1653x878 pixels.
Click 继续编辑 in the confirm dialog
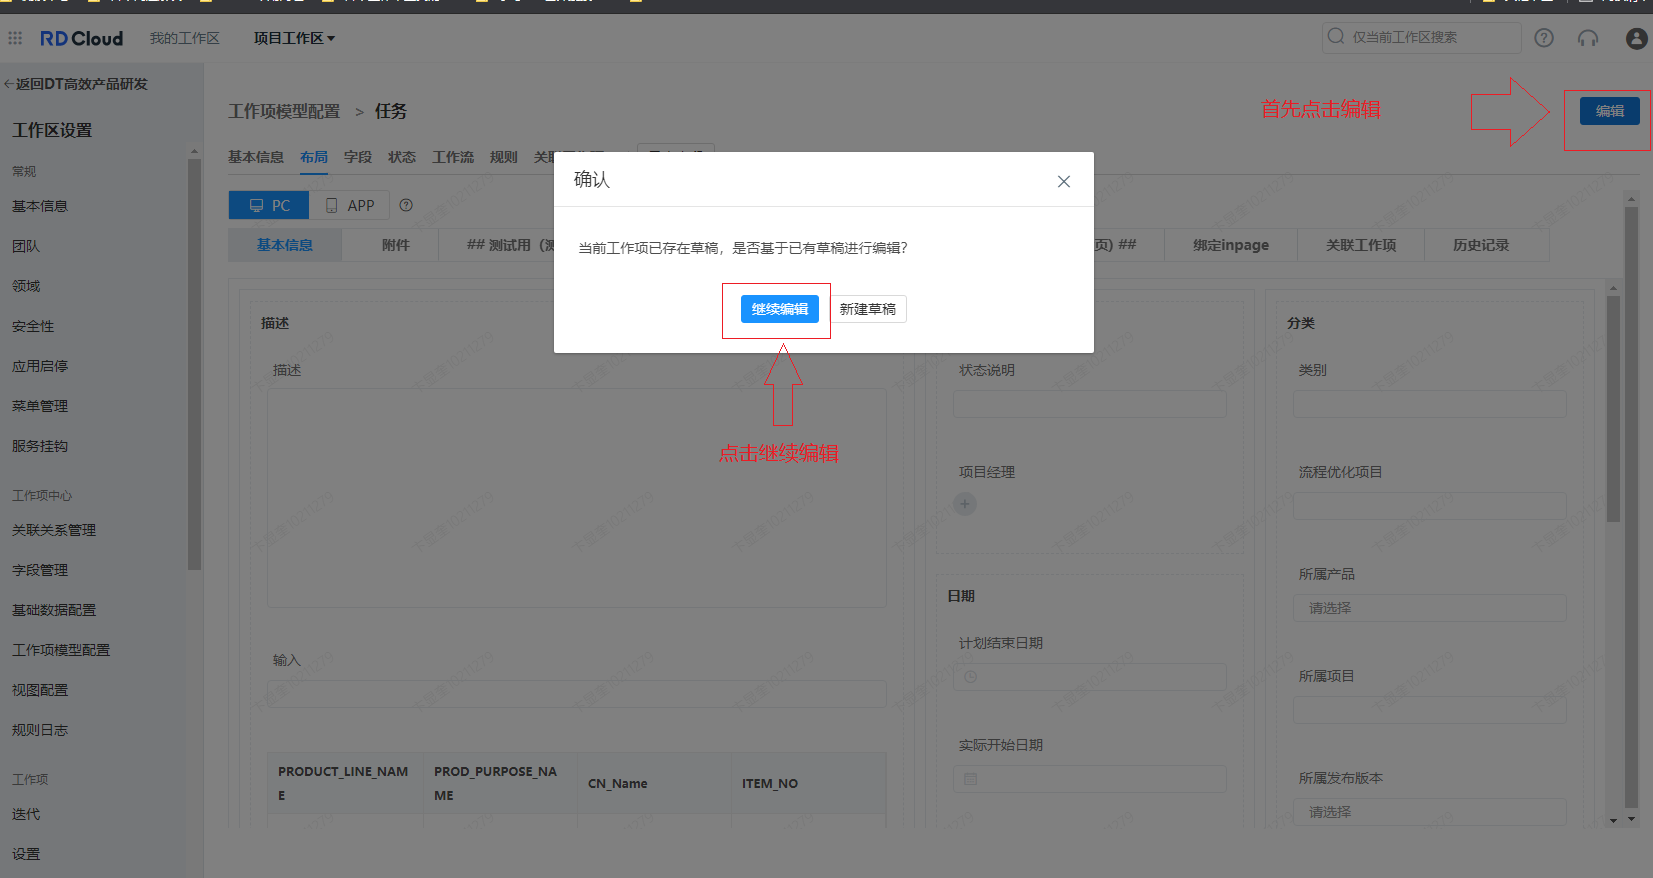[780, 309]
